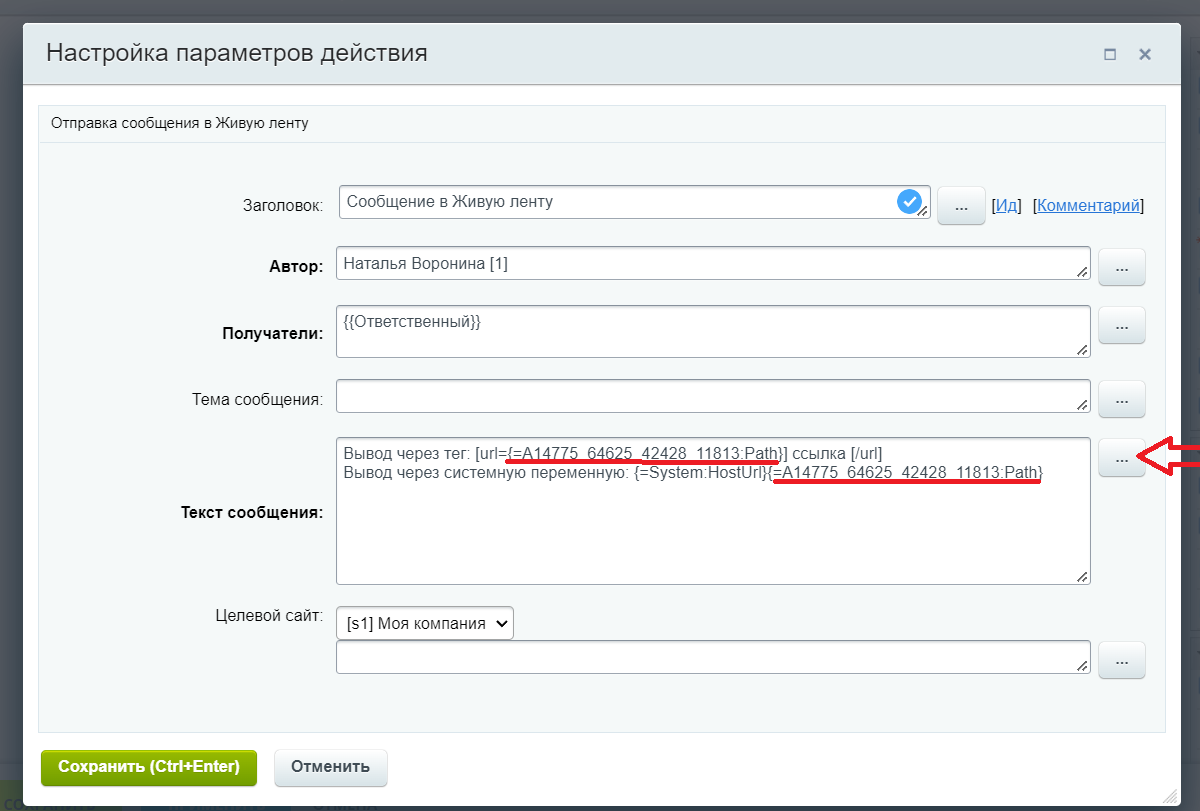The height and width of the screenshot is (811, 1200).
Task: Open value picker next to Заголовок field
Action: pos(961,206)
